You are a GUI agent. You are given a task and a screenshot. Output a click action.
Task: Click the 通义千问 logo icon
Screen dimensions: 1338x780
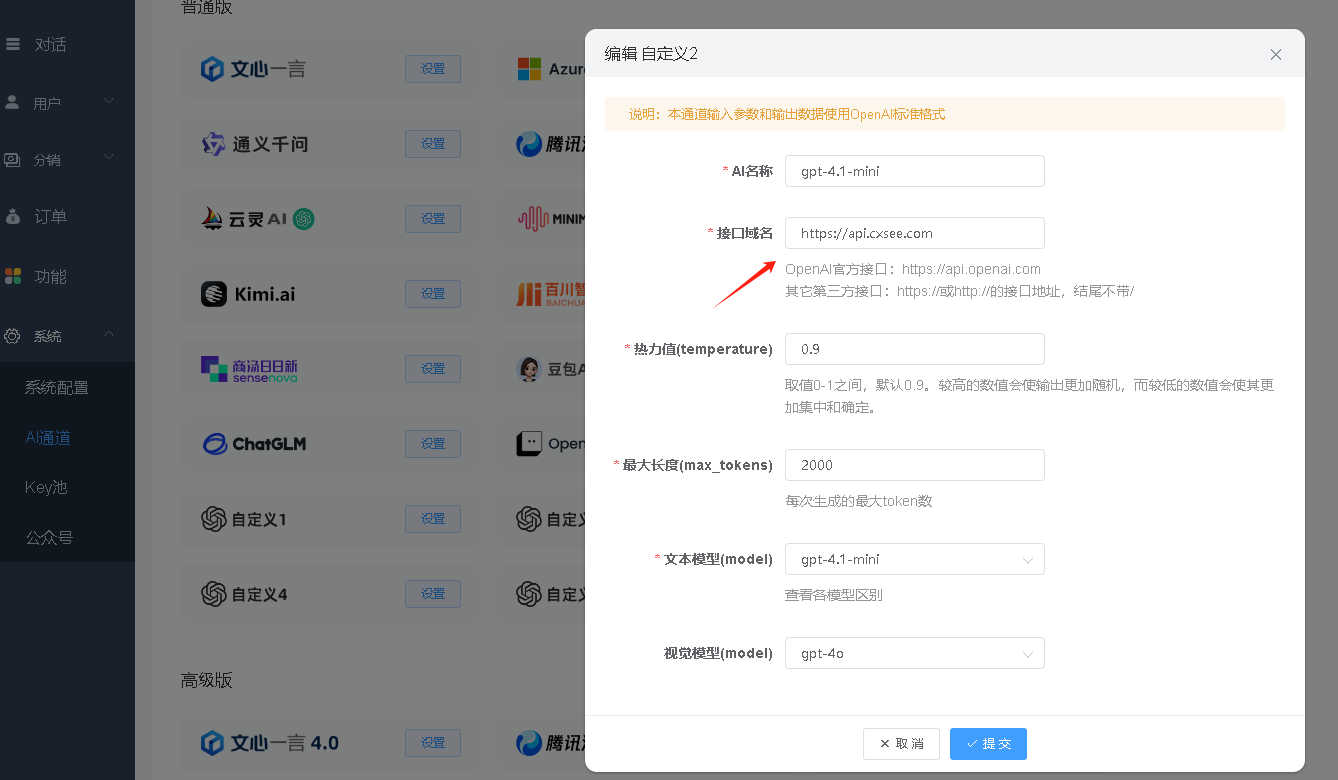[x=213, y=144]
